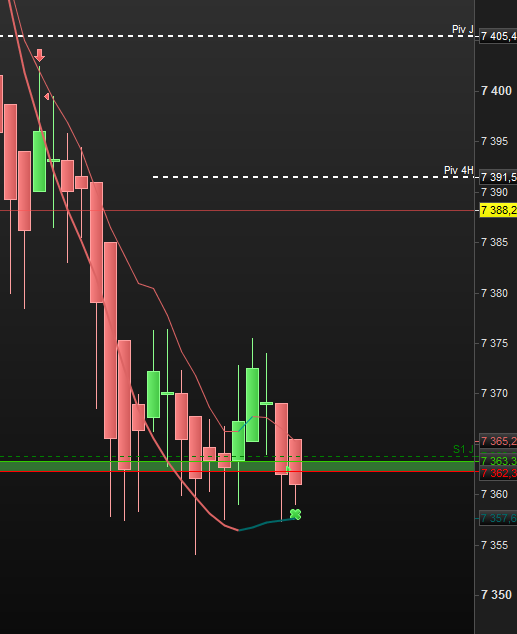Screen dimensions: 517x634
Task: Click the green 7 363,3 price tag
Action: coord(498,461)
